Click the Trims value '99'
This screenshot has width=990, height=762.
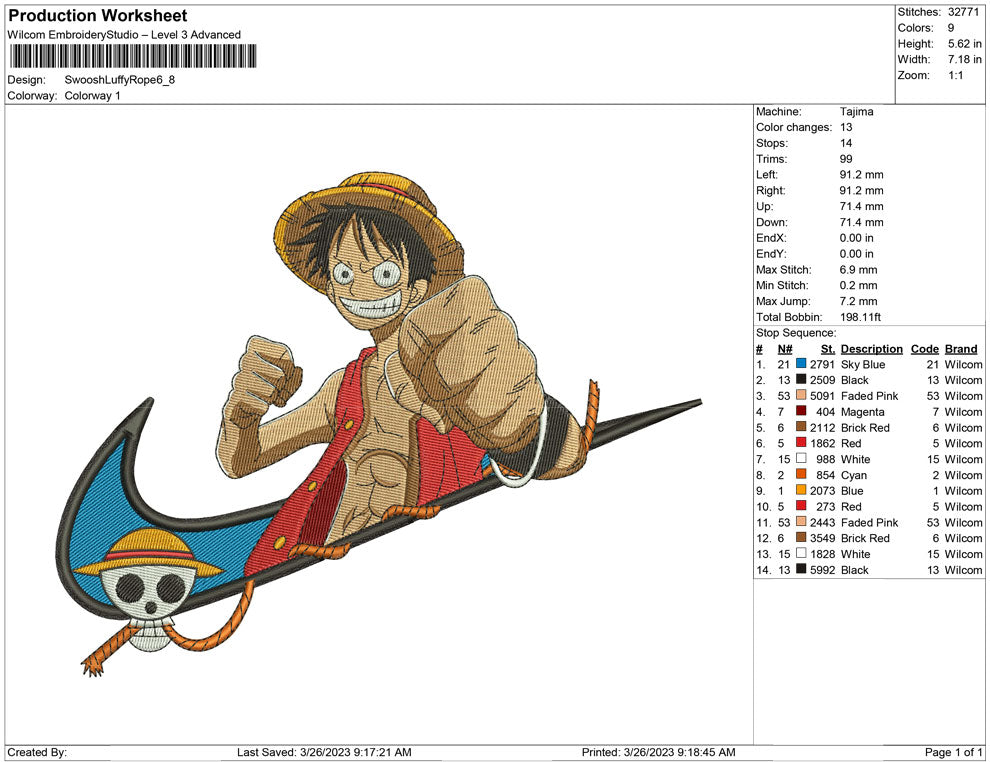click(846, 159)
